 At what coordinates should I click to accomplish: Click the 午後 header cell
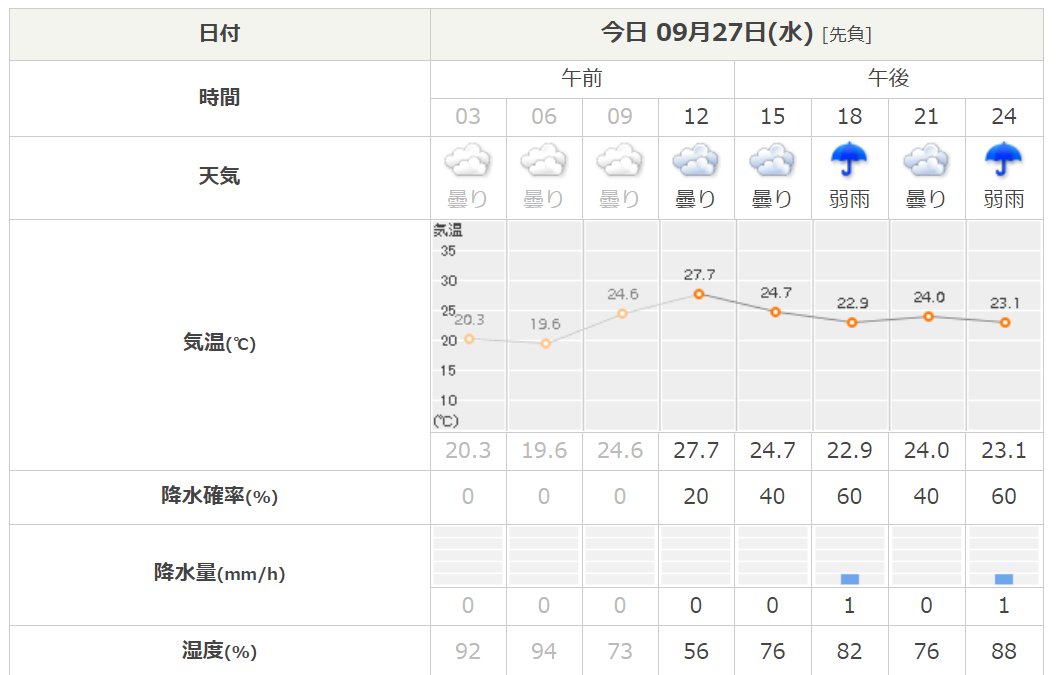(x=888, y=78)
